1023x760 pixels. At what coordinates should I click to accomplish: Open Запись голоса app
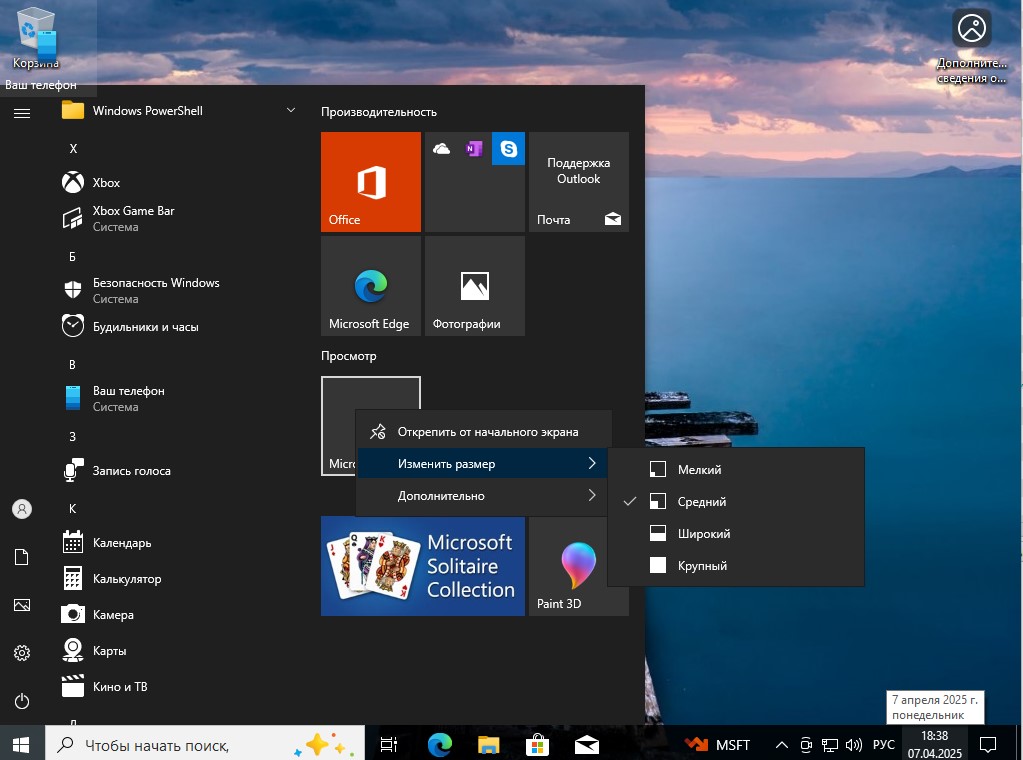(x=179, y=470)
